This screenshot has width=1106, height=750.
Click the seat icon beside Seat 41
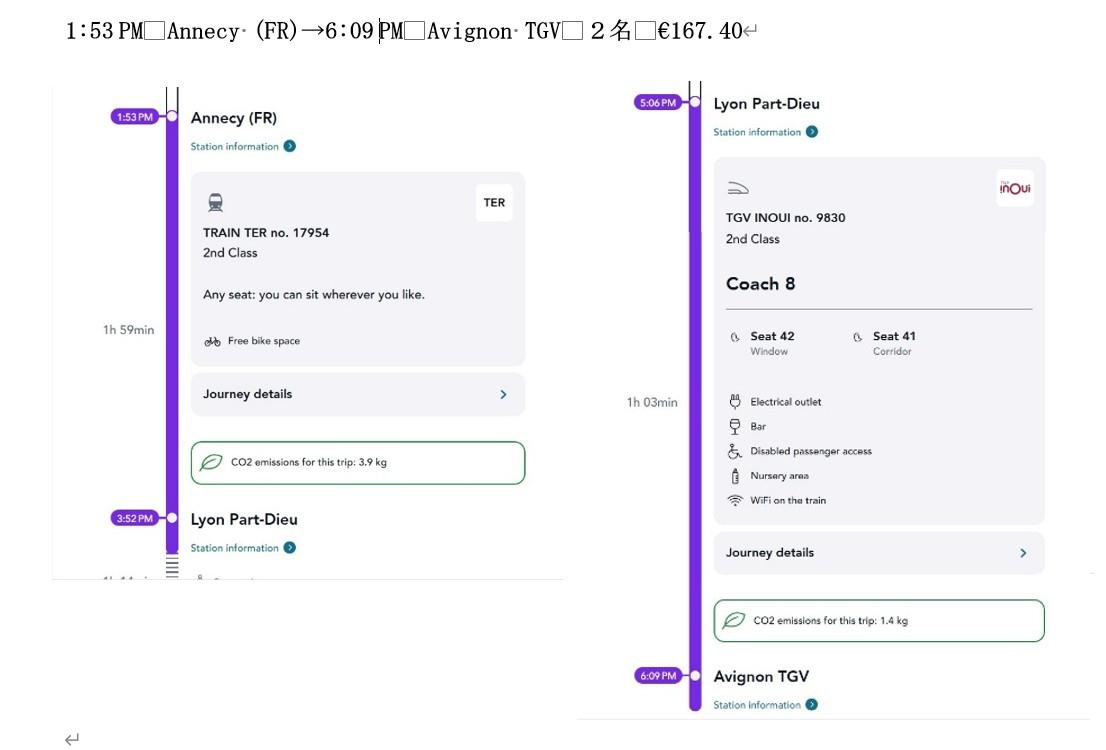coord(857,337)
